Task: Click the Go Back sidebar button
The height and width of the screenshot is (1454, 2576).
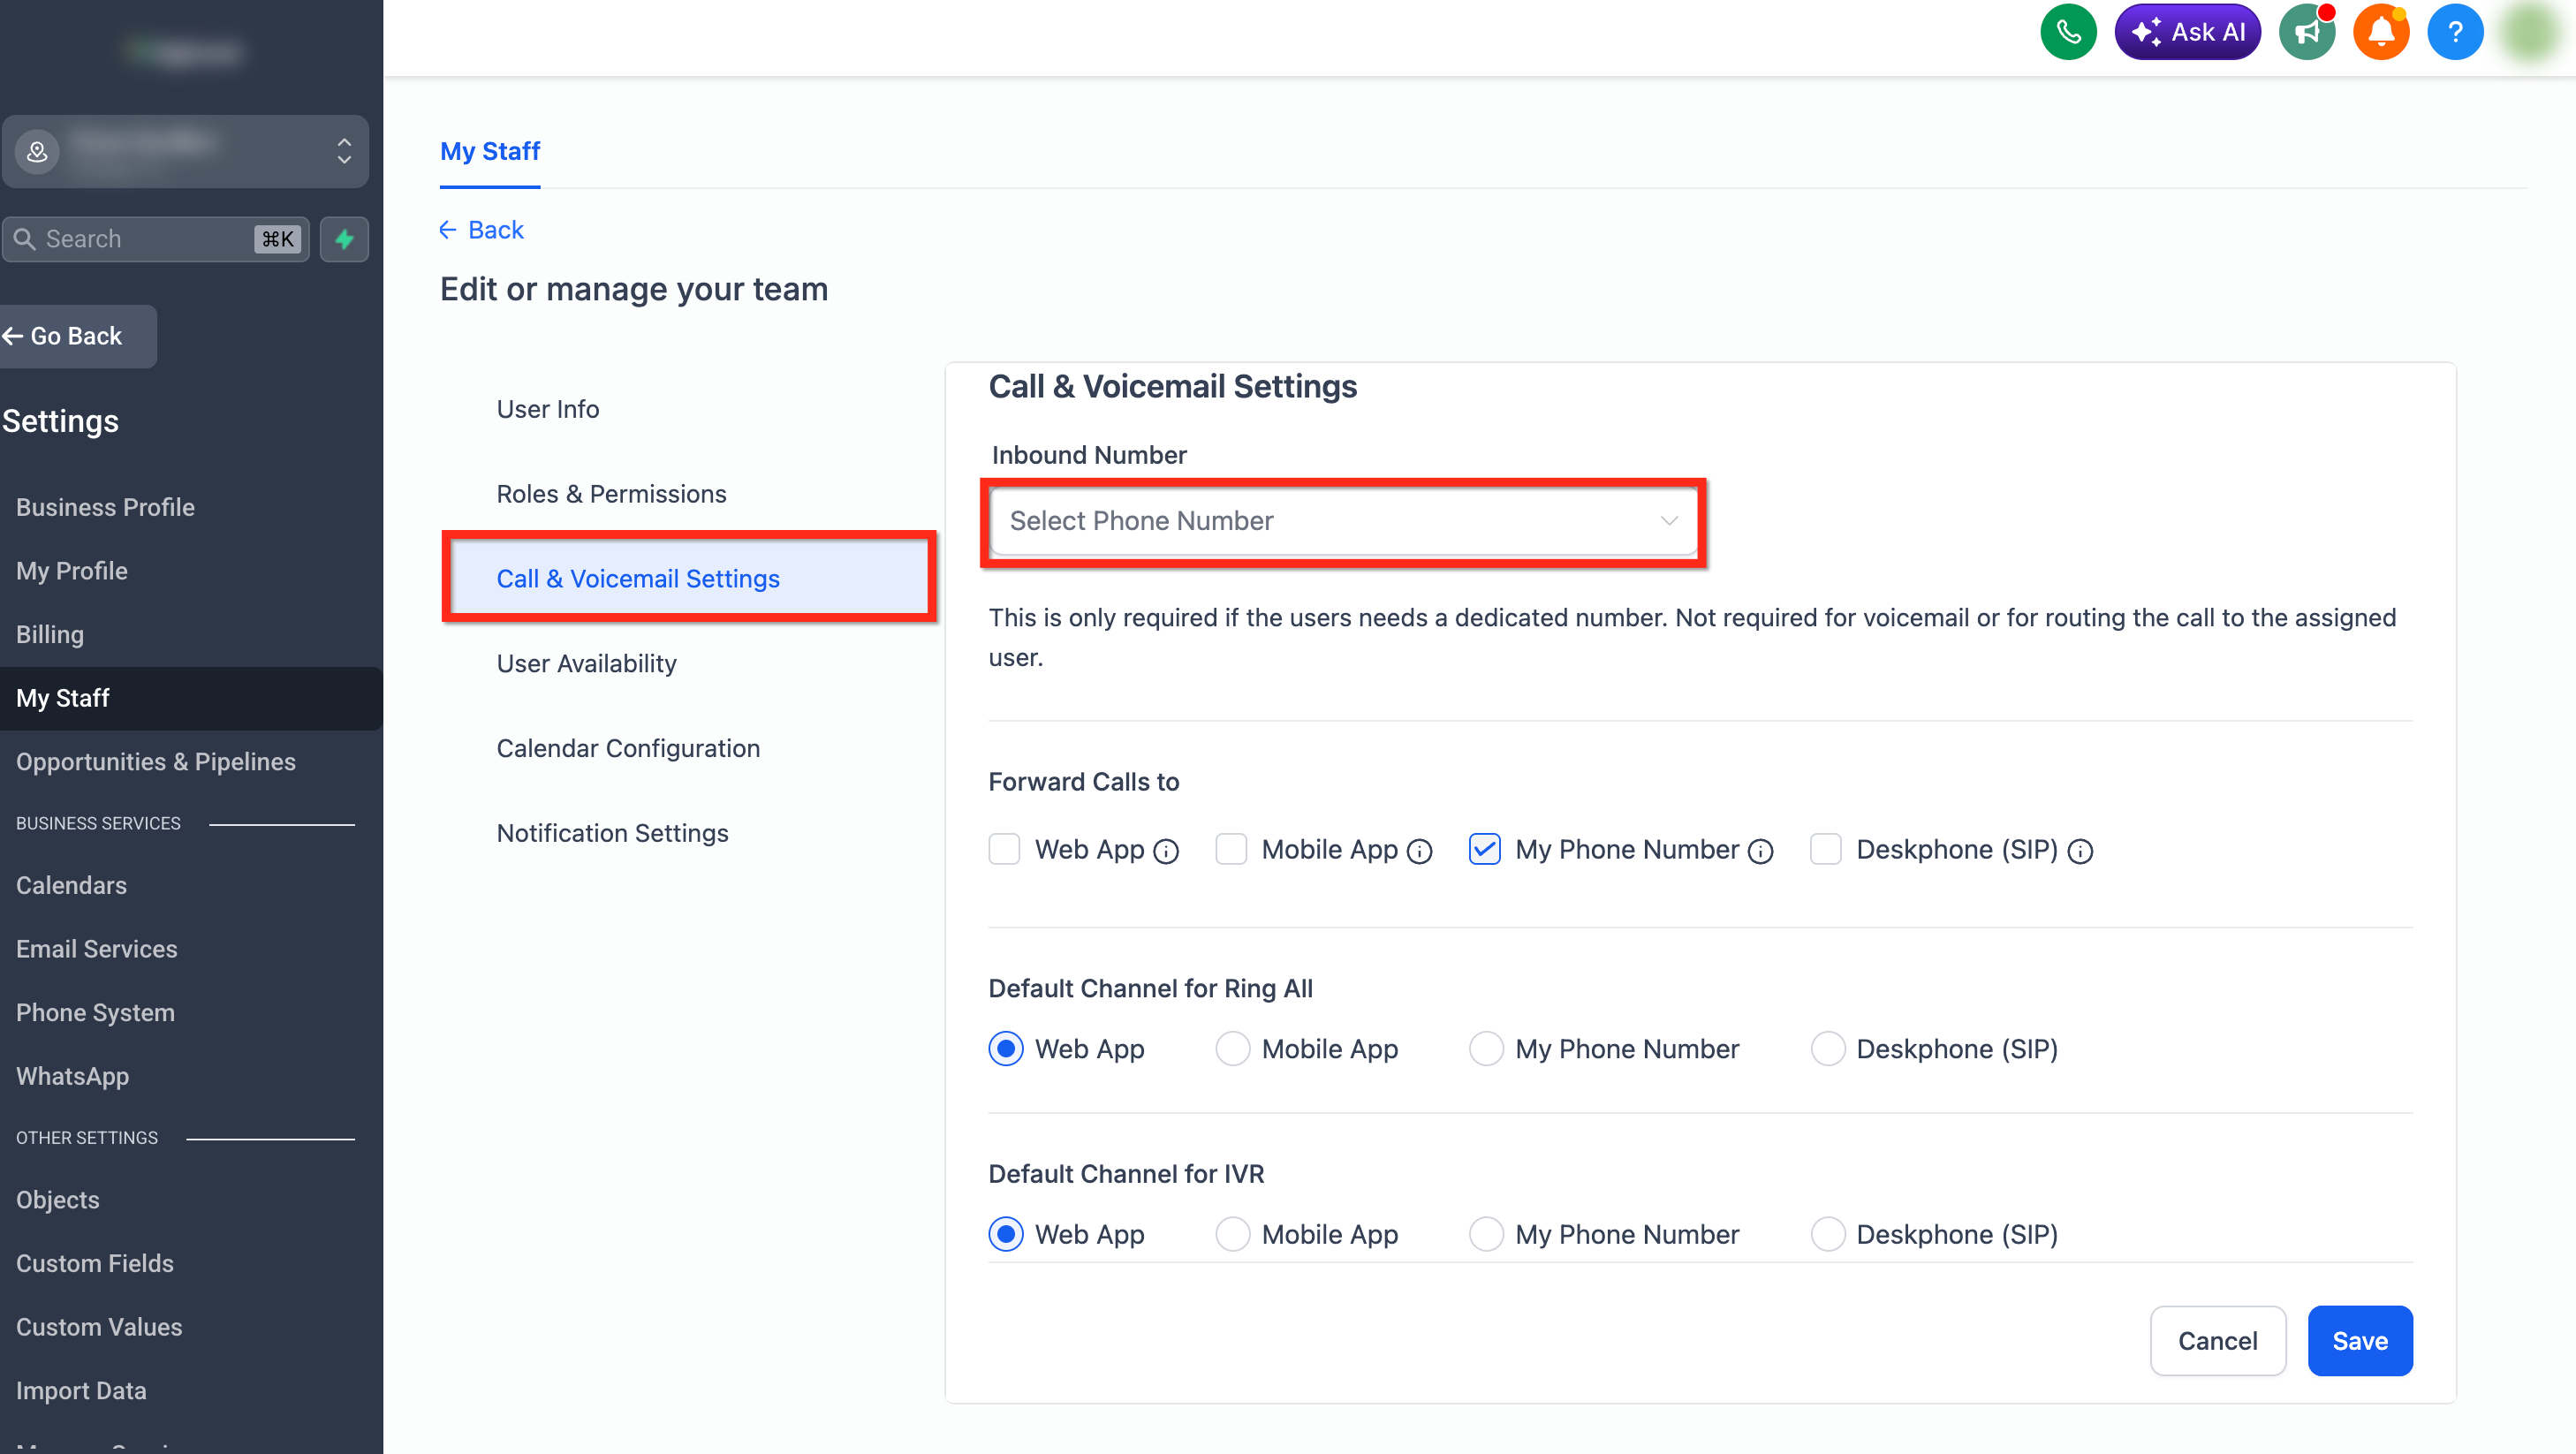Action: pyautogui.click(x=76, y=336)
